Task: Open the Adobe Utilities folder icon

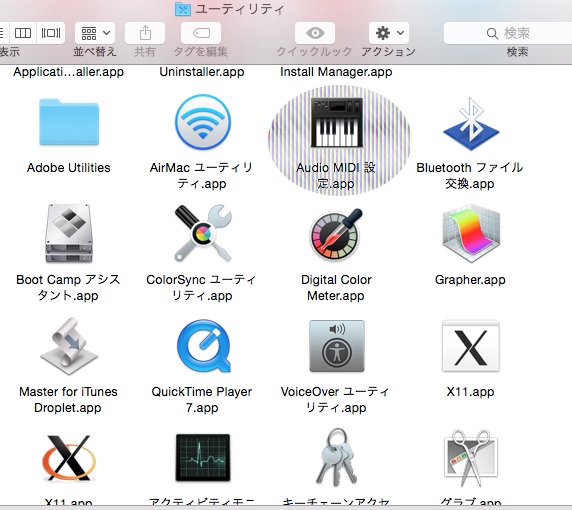Action: click(x=69, y=122)
